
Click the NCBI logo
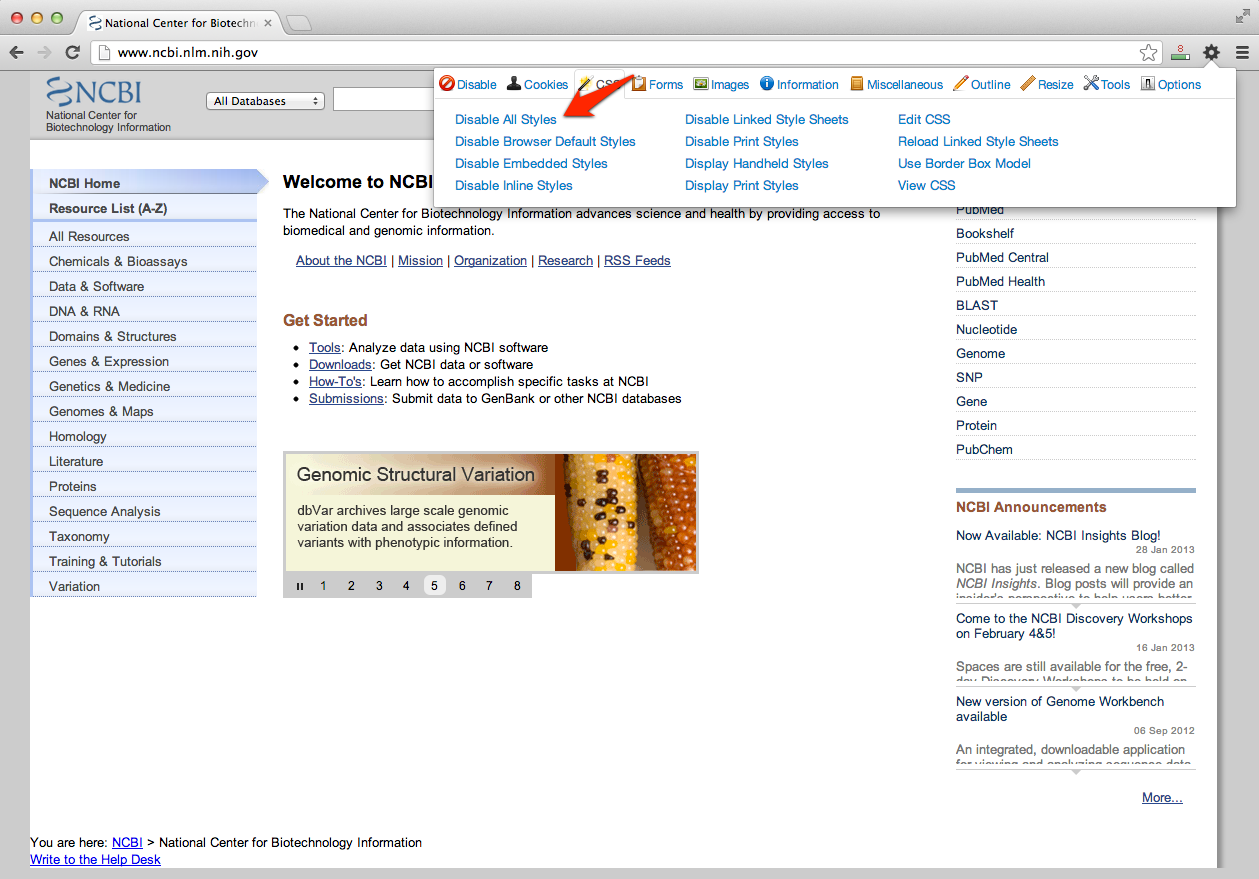(x=94, y=93)
